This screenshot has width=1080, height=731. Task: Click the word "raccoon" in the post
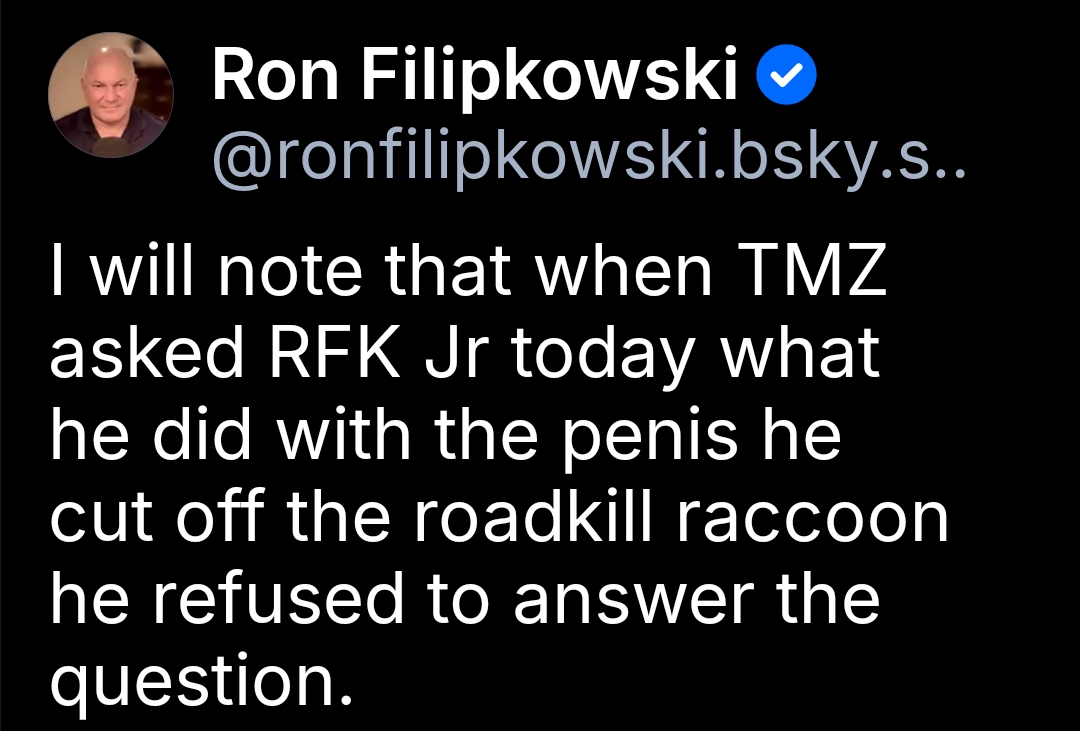point(811,519)
